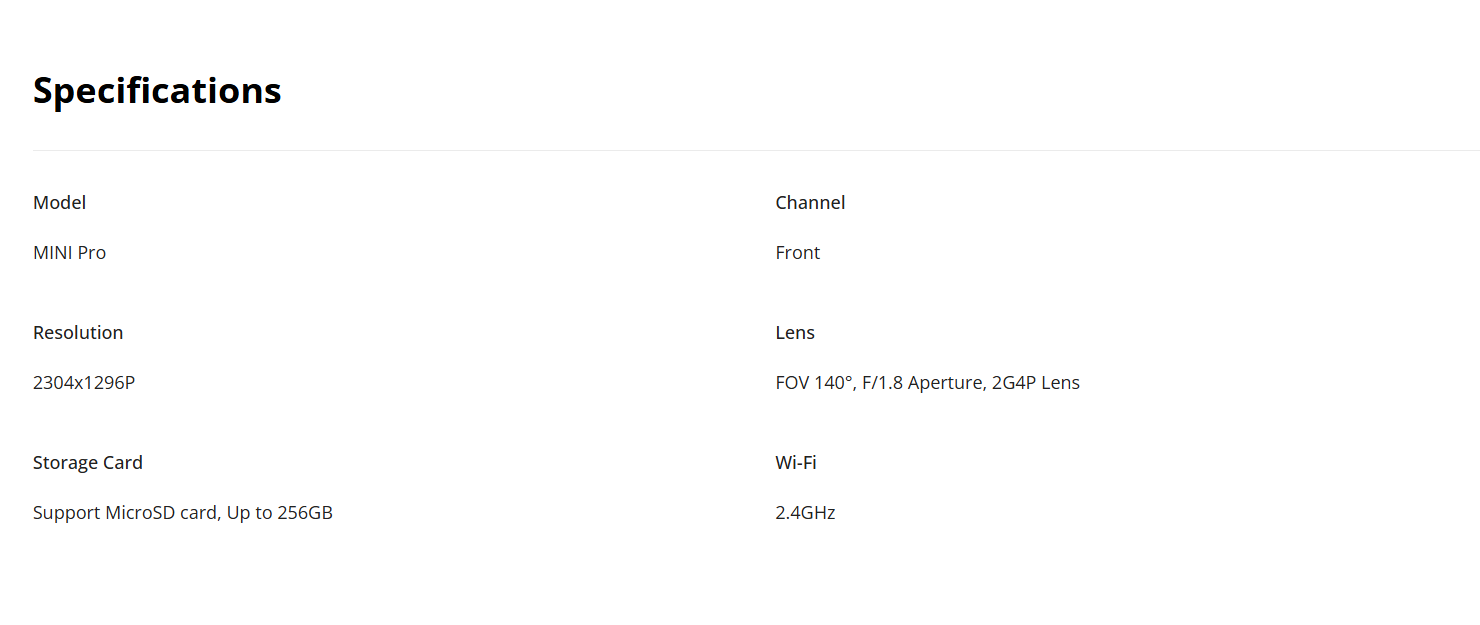Click the F/1.8 Aperture text
This screenshot has height=625, width=1480.
[x=924, y=383]
